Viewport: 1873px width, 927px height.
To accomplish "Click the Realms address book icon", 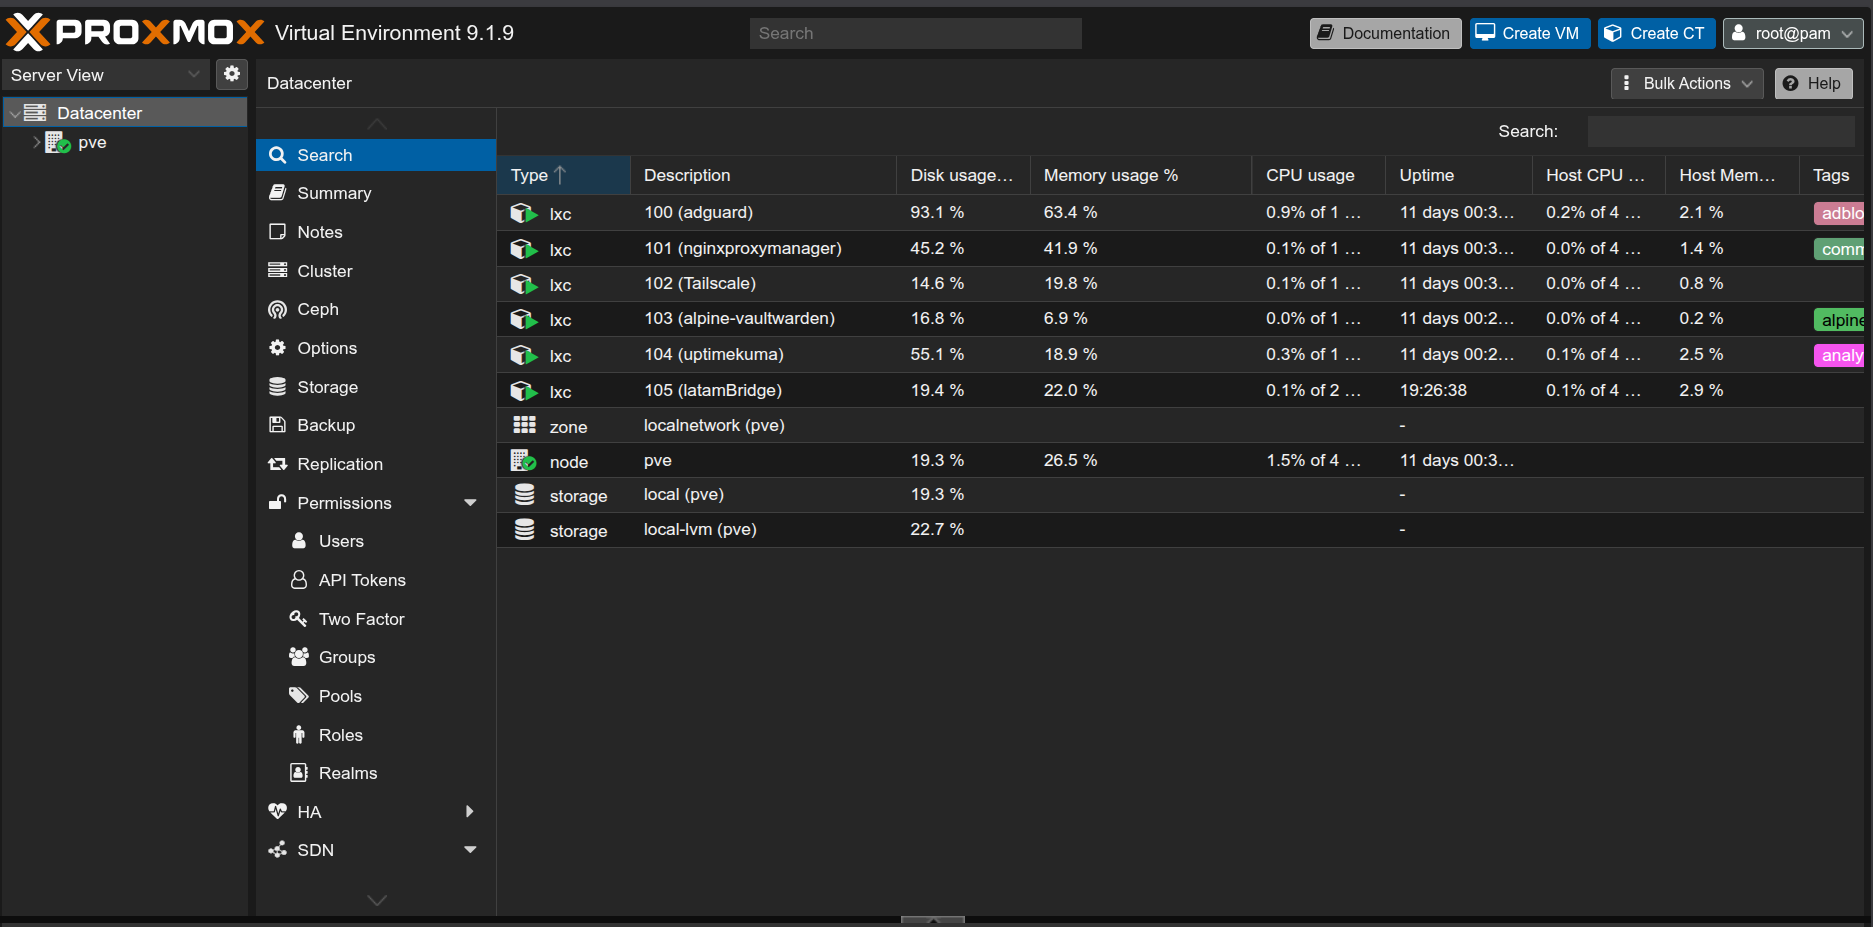I will coord(298,772).
